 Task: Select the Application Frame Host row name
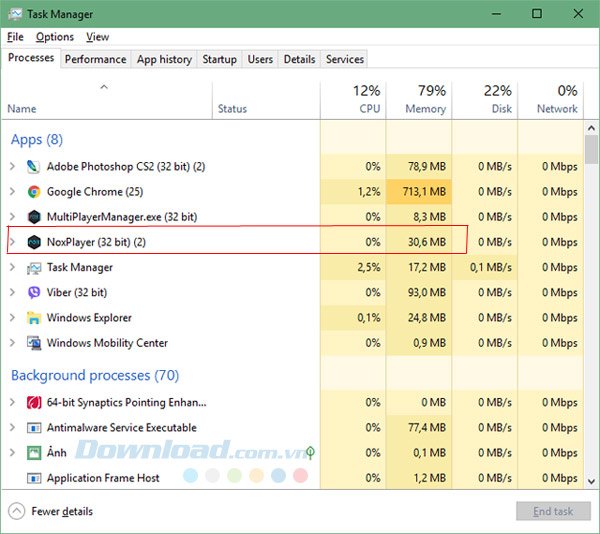(x=103, y=478)
